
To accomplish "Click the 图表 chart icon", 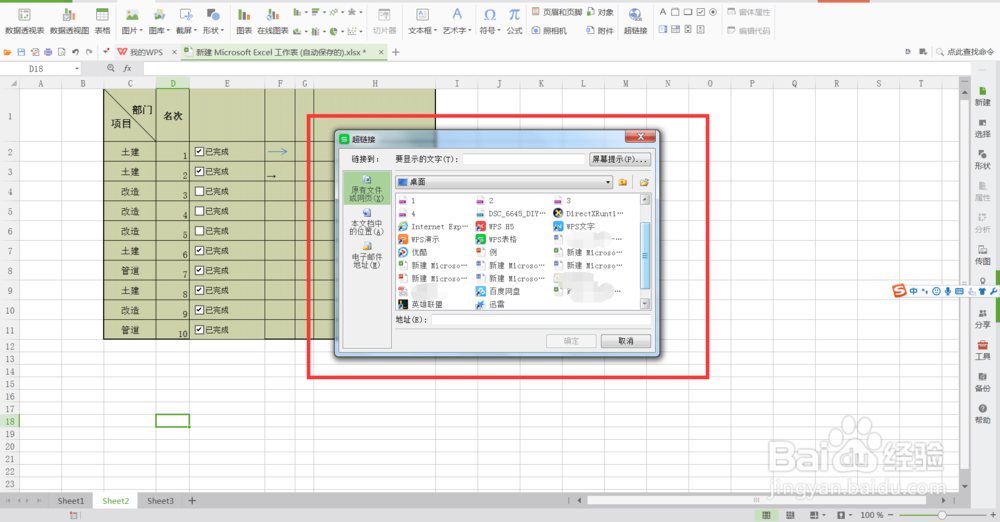I will [x=244, y=21].
